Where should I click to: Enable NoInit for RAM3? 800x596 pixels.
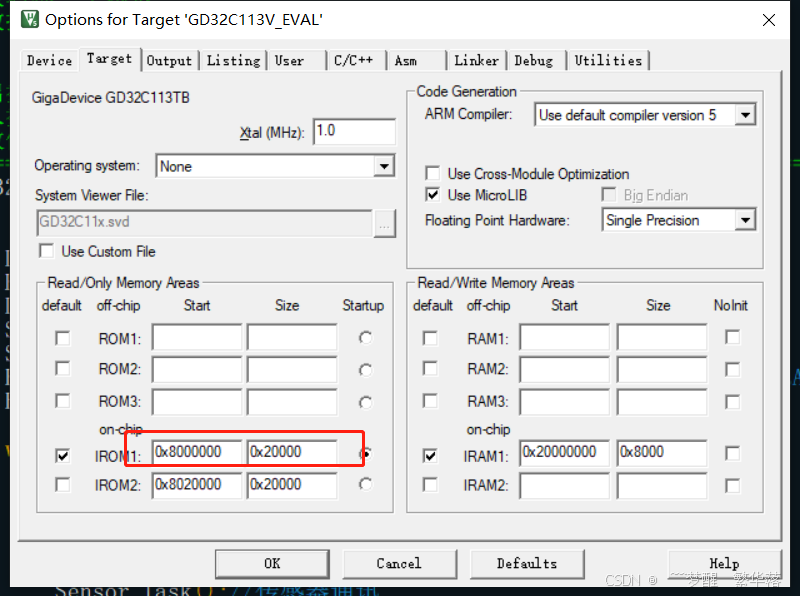coord(733,402)
